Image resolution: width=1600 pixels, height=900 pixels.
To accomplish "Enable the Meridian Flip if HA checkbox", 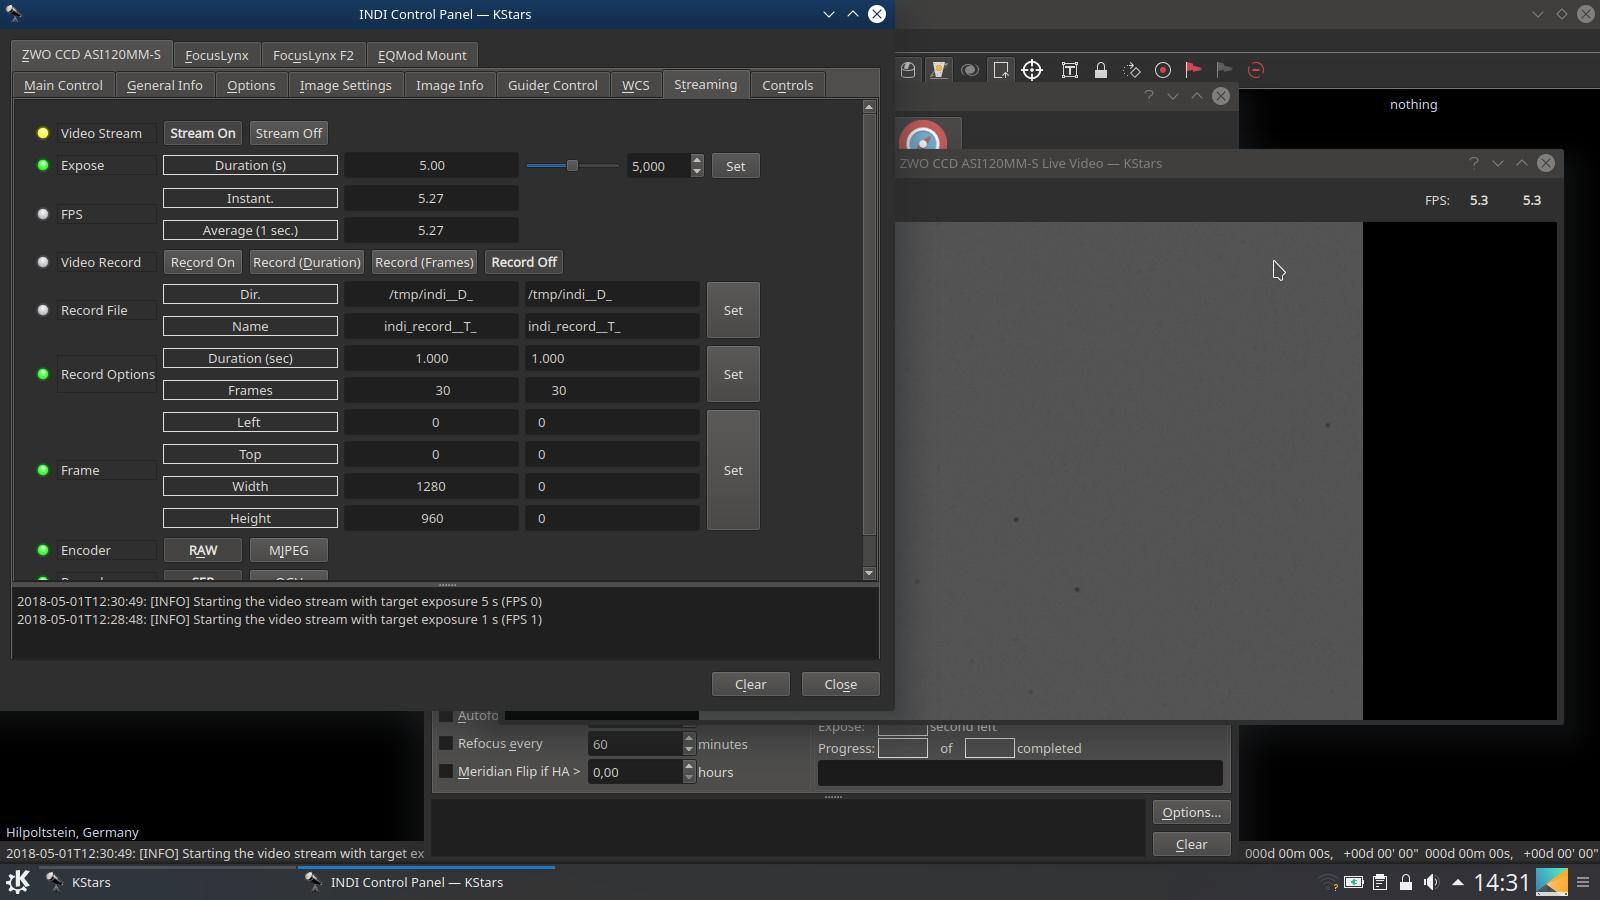I will 446,771.
